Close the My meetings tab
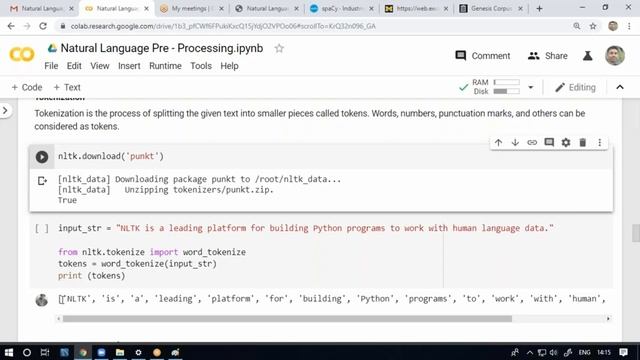Screen dimensions: 640x360 coord(221,9)
